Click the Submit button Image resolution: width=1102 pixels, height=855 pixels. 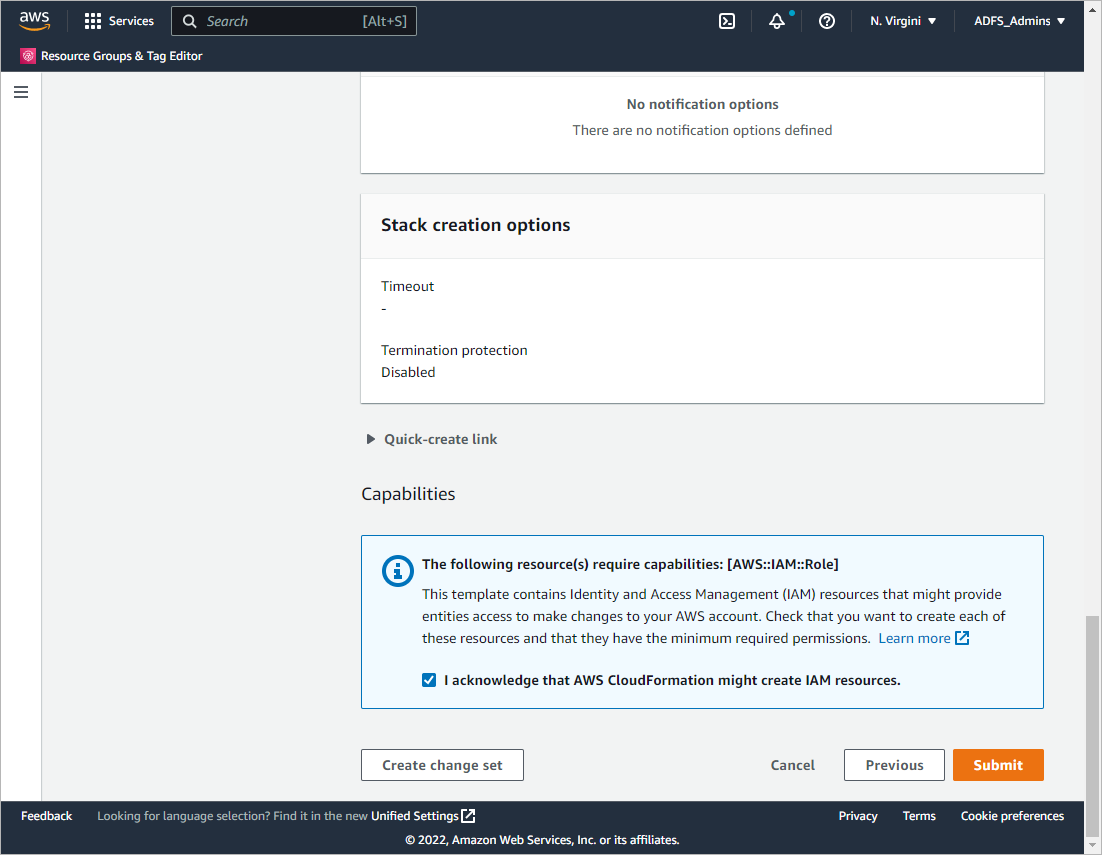tap(998, 765)
